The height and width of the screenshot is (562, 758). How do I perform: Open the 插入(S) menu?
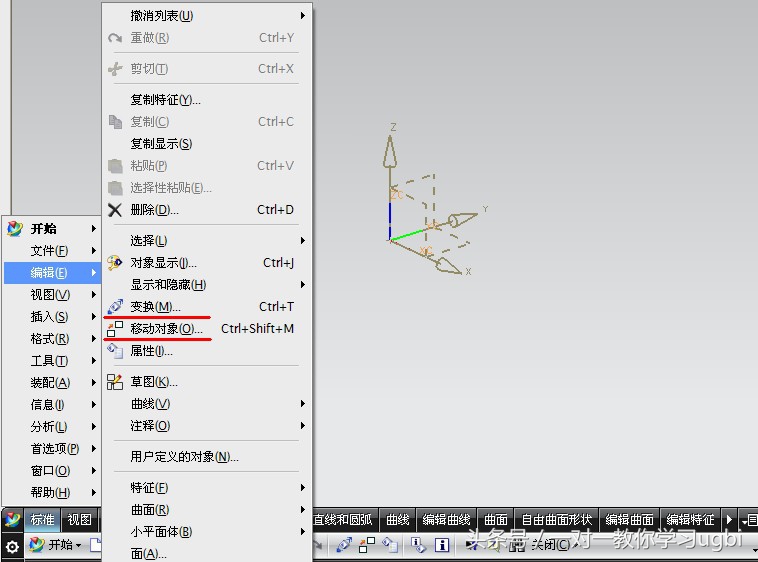[x=52, y=317]
